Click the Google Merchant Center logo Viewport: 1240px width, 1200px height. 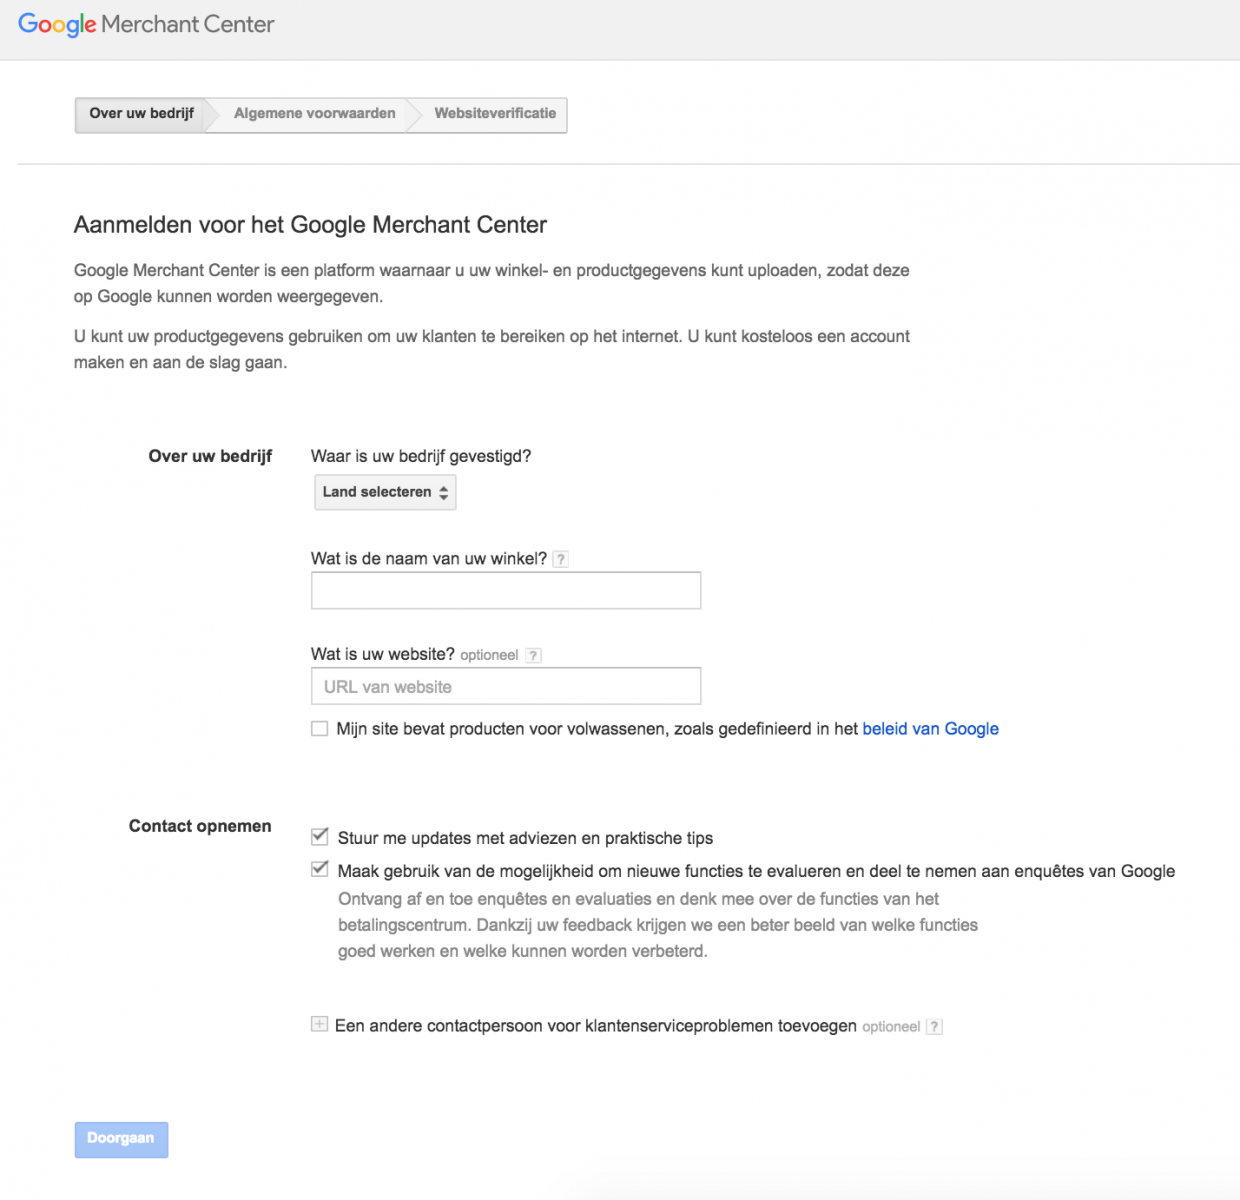coord(146,24)
